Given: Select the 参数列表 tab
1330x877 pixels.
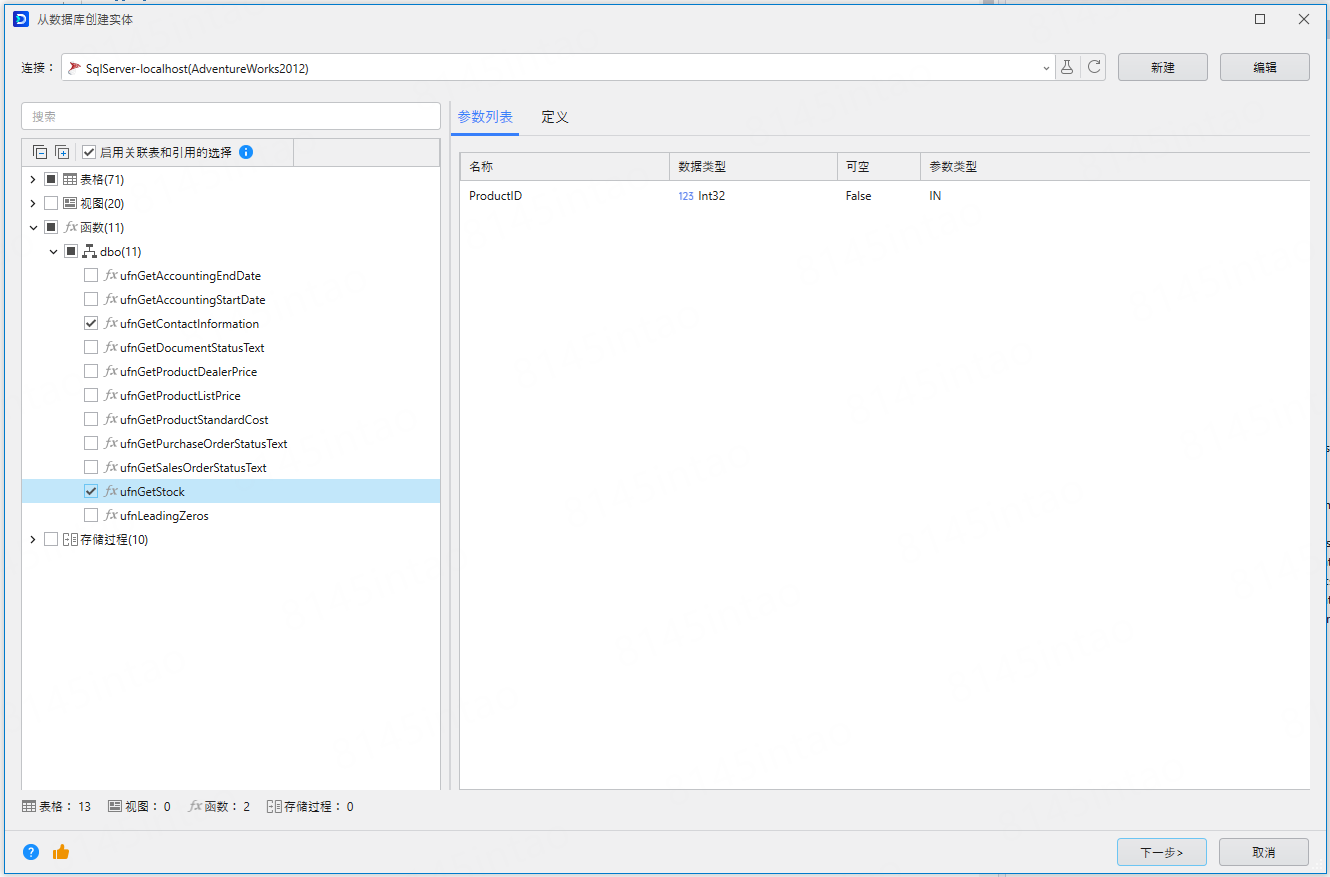Looking at the screenshot, I should (485, 117).
